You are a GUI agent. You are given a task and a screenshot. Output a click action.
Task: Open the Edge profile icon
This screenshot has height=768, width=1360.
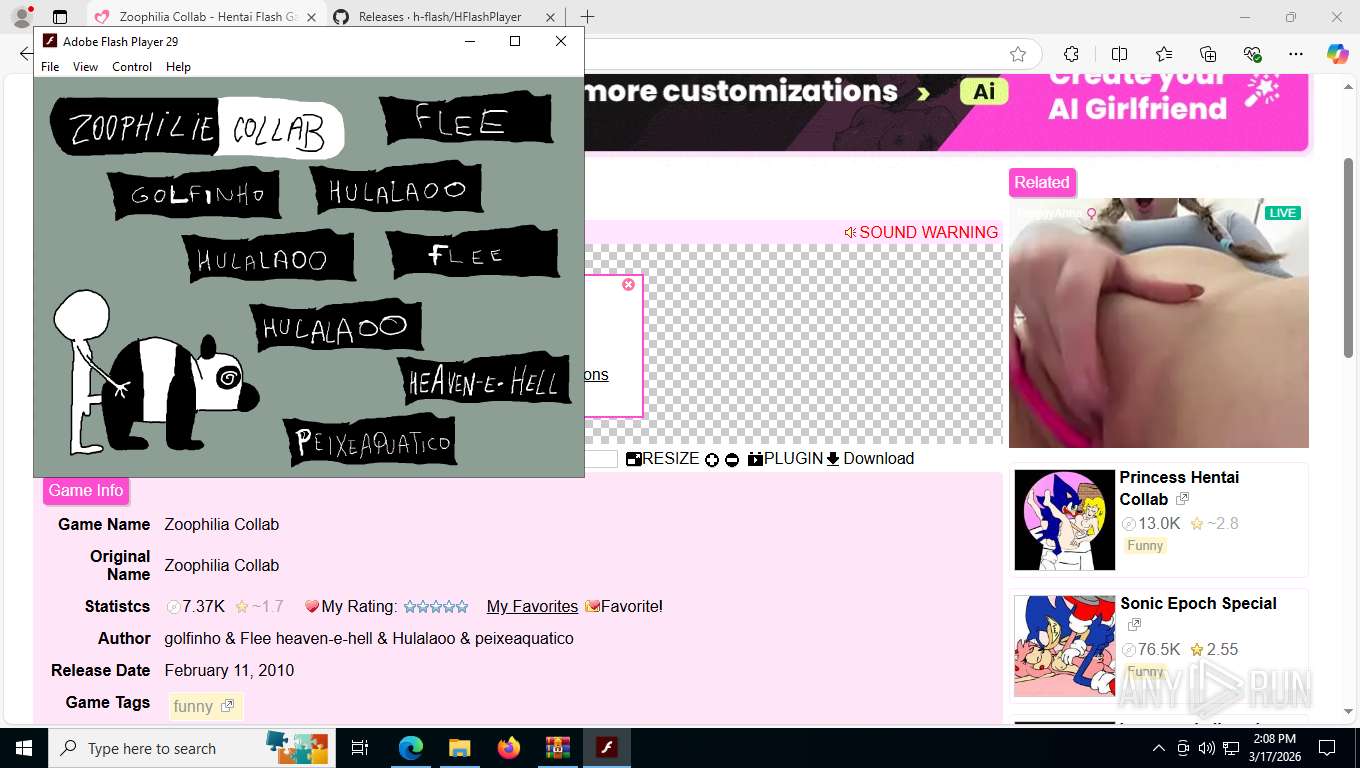click(x=22, y=17)
